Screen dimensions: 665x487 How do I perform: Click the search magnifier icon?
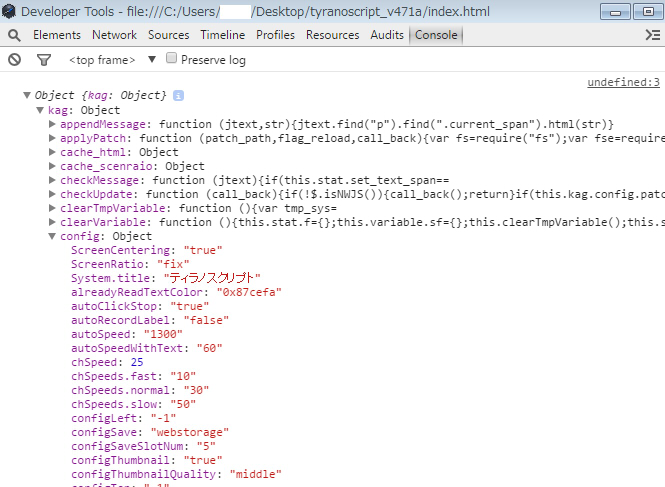[x=14, y=35]
